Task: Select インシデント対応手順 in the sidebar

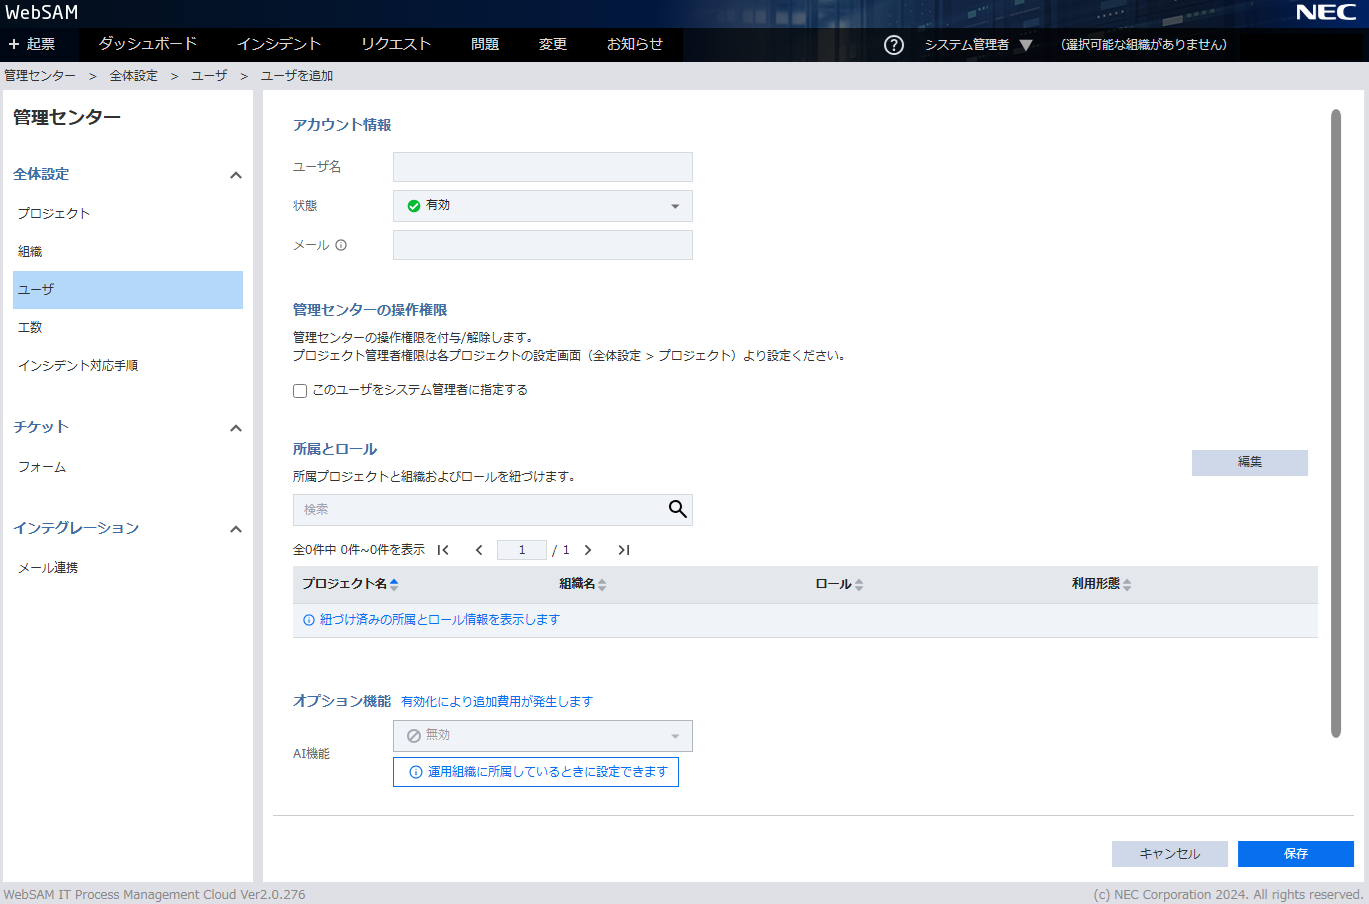Action: pos(128,366)
